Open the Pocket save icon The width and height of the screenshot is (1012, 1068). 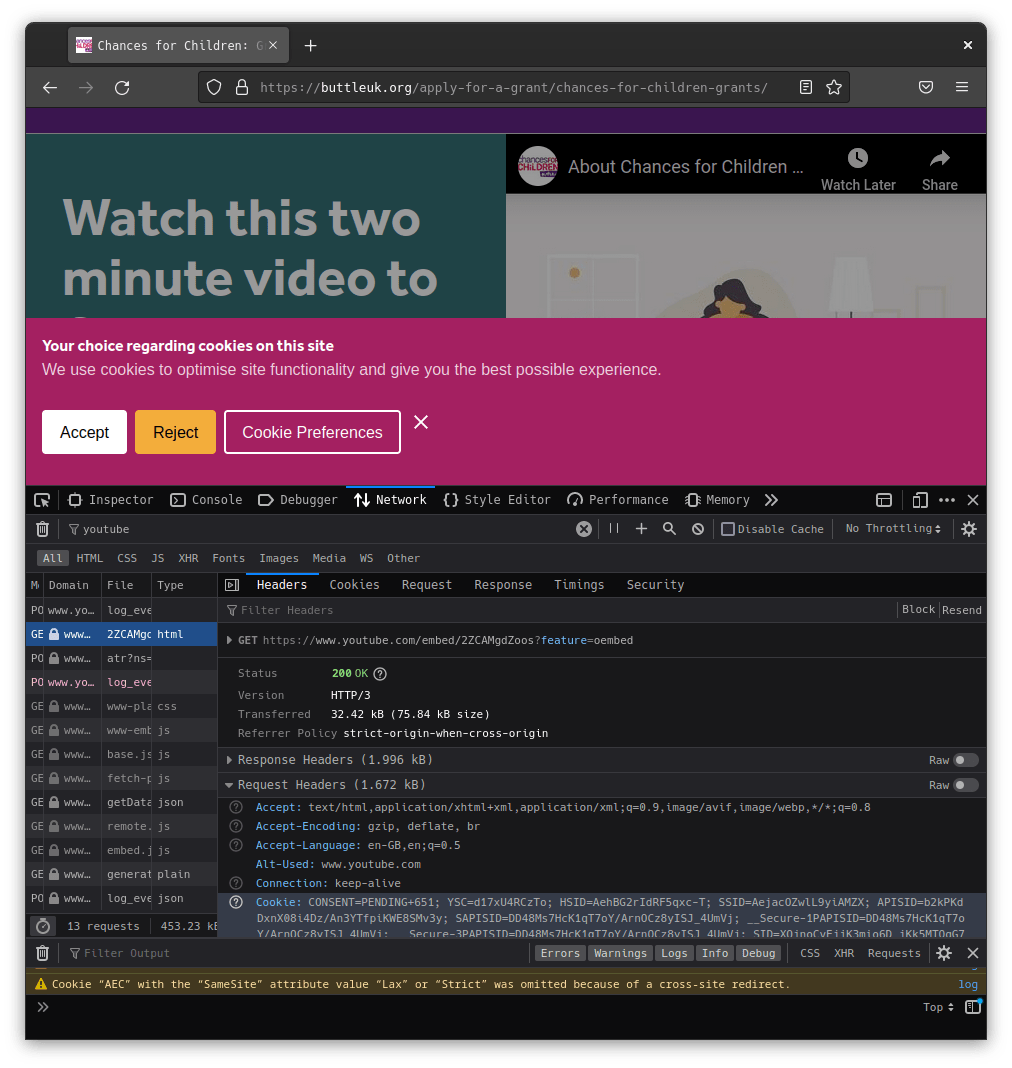coord(926,87)
